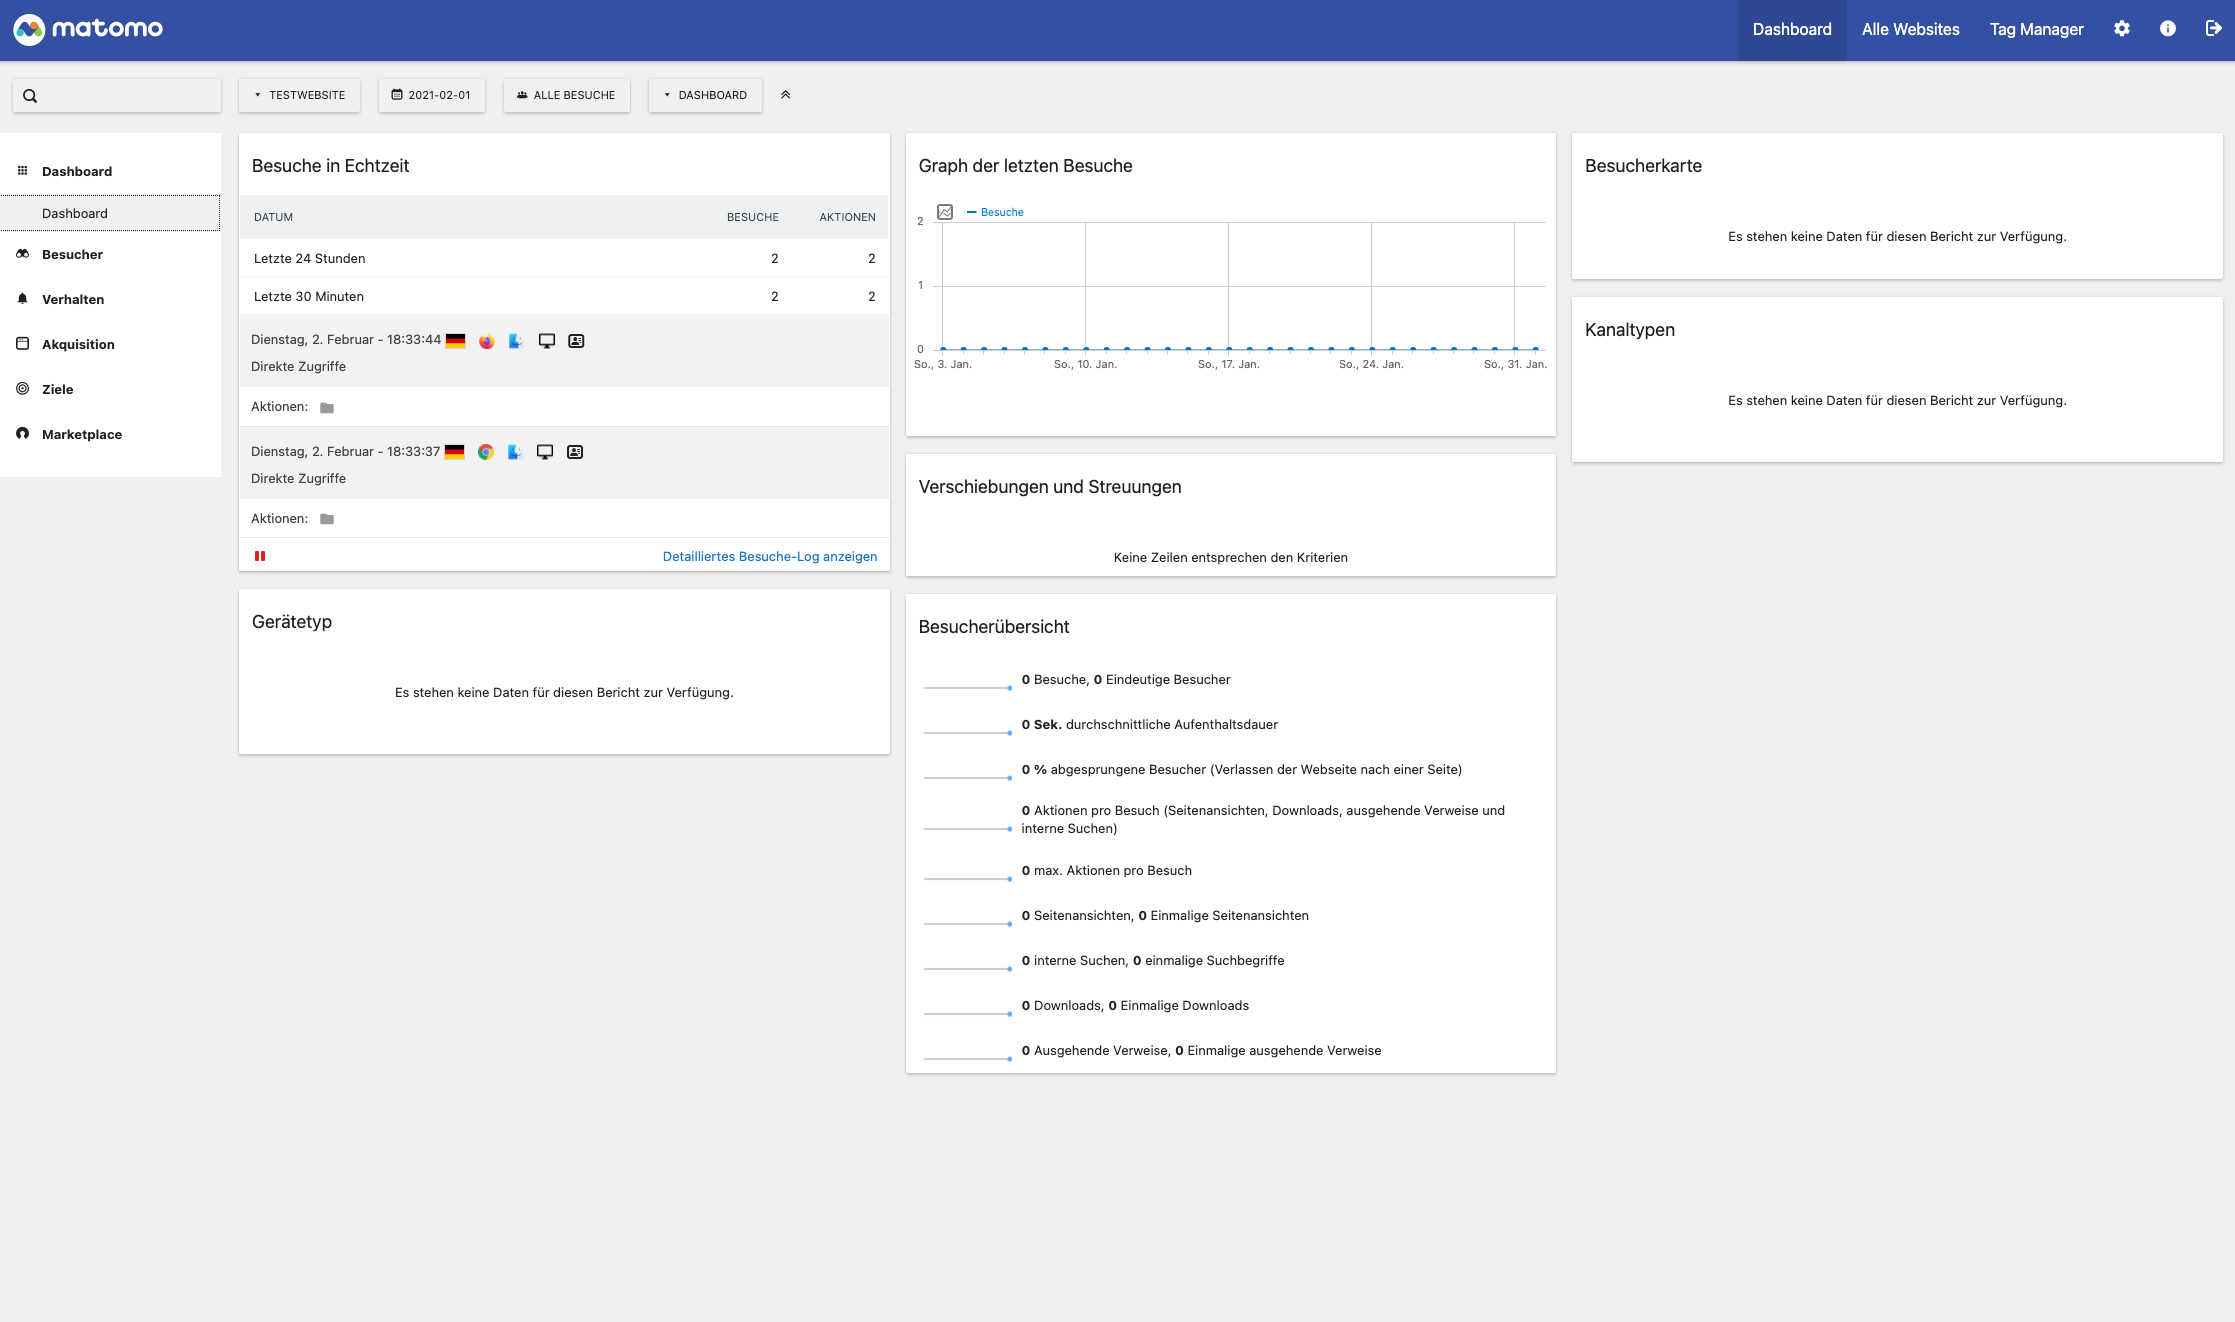The width and height of the screenshot is (2235, 1322).
Task: Click the German flag in 18:33:37 visit
Action: click(454, 452)
